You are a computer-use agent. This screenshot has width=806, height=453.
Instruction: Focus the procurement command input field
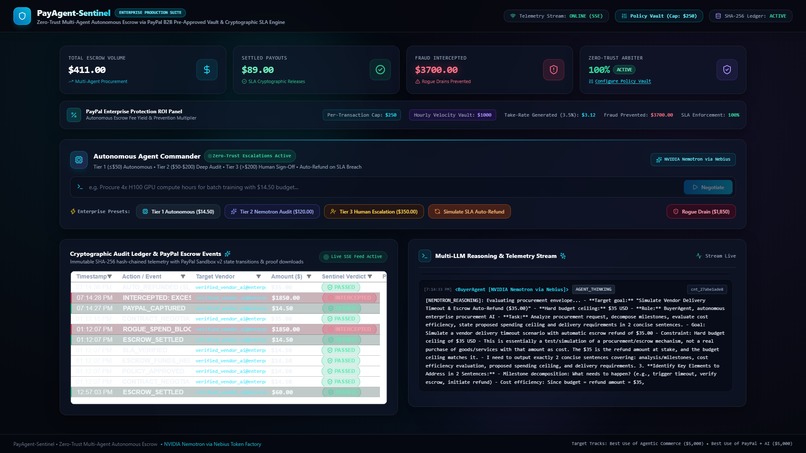click(383, 187)
